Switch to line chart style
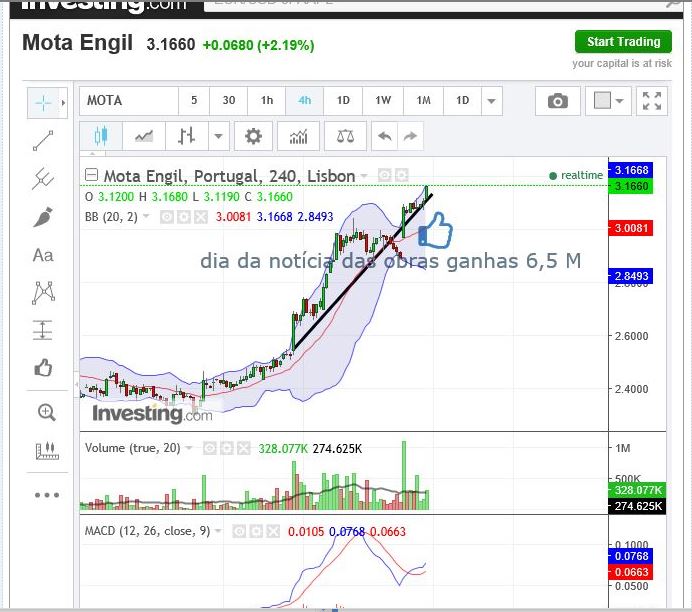 pyautogui.click(x=144, y=136)
